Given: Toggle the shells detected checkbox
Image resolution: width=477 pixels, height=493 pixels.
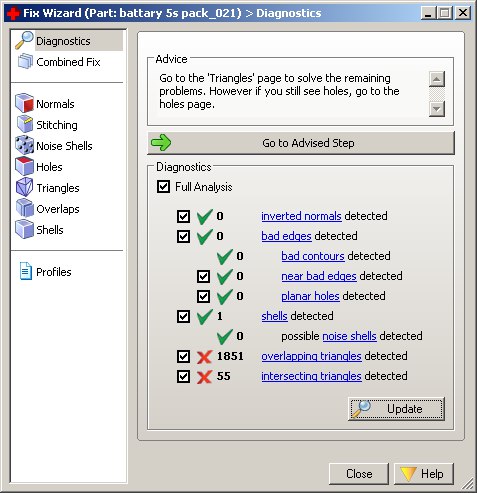Looking at the screenshot, I should pos(183,316).
